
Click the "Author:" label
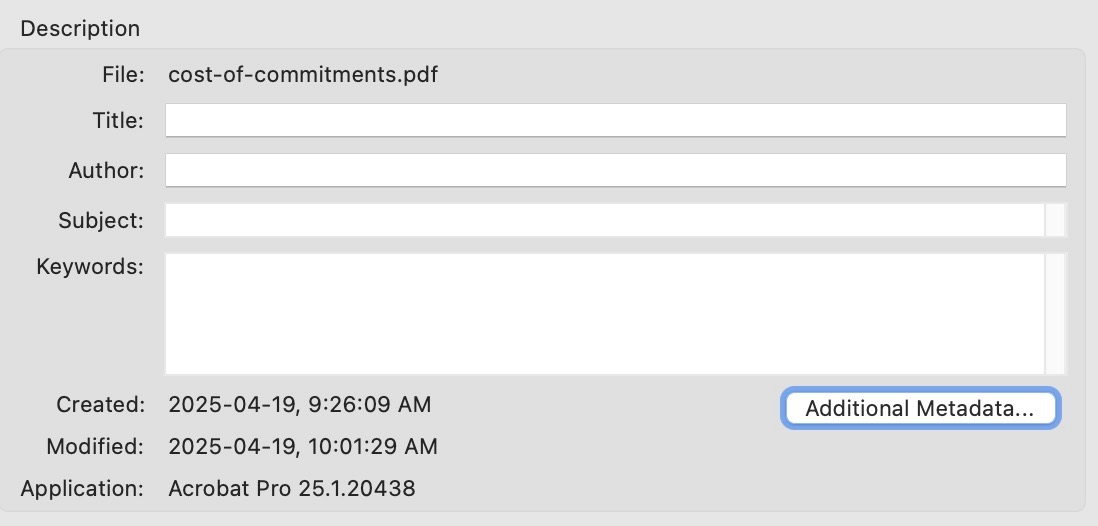pos(106,171)
